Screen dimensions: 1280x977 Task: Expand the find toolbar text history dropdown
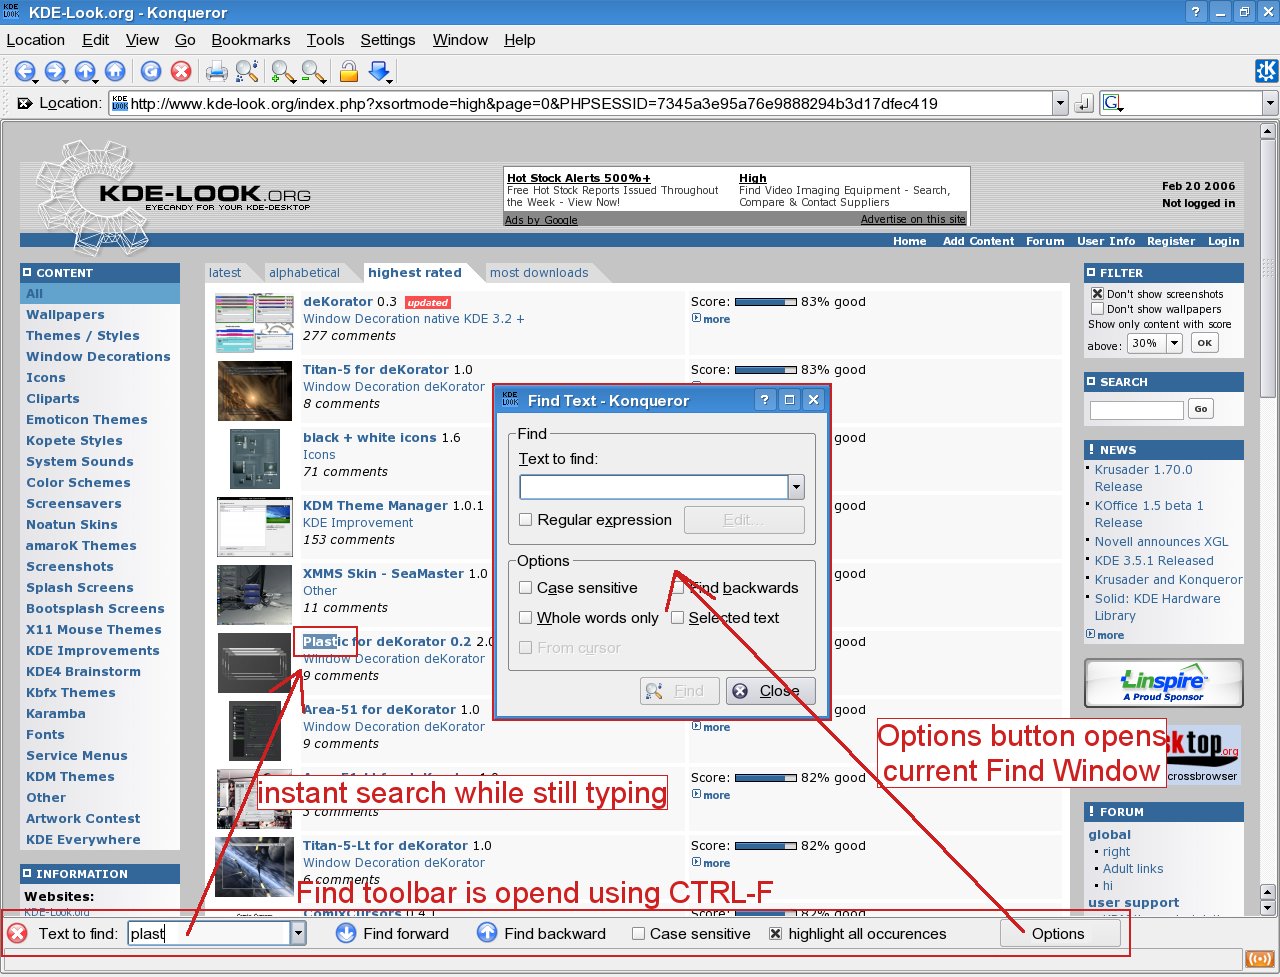[298, 934]
